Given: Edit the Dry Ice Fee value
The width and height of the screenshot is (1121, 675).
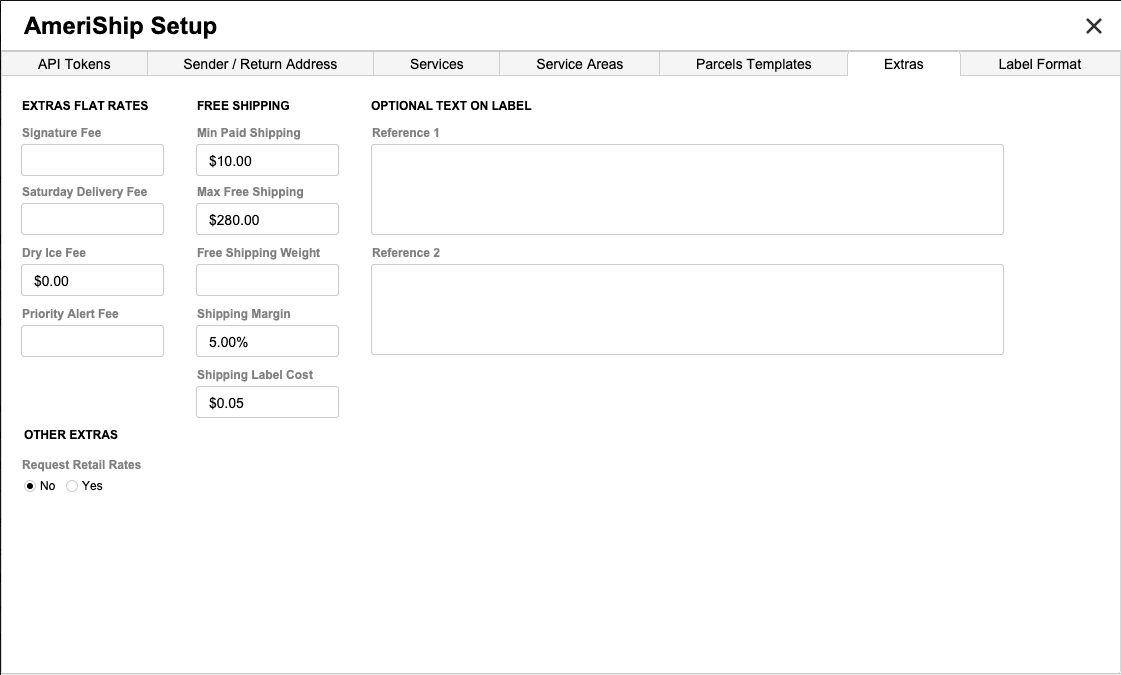Looking at the screenshot, I should click(92, 280).
